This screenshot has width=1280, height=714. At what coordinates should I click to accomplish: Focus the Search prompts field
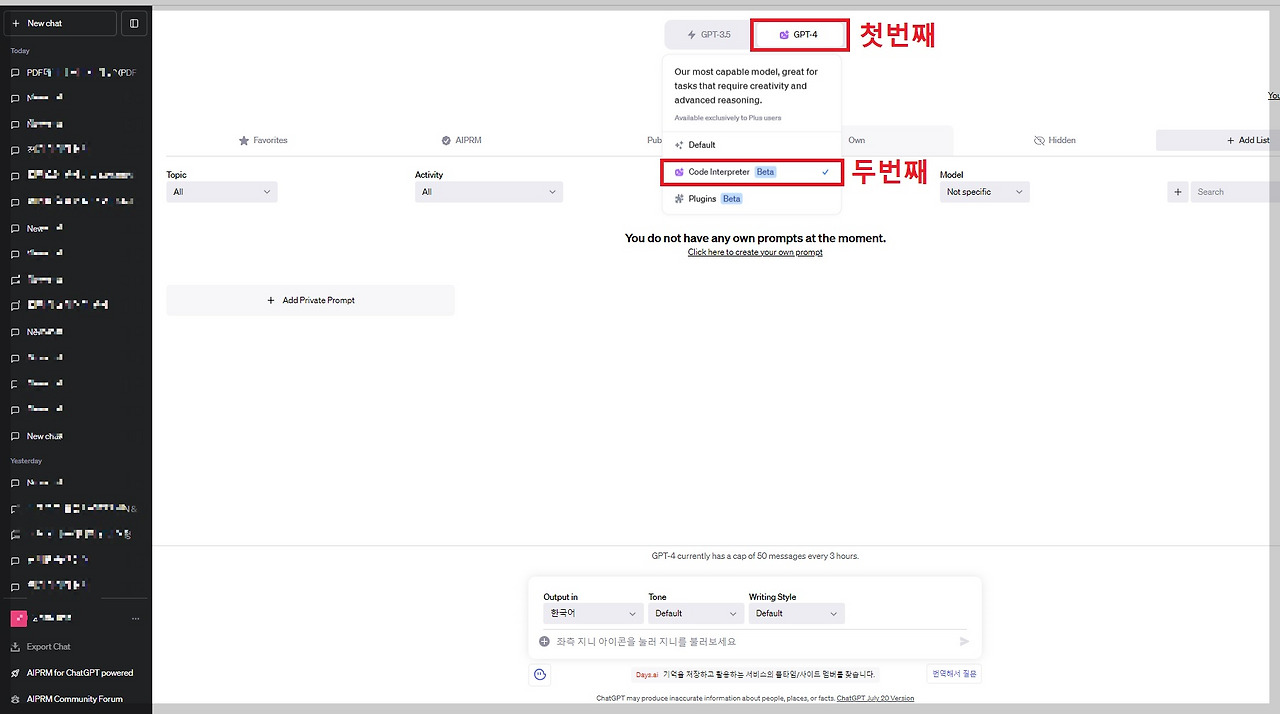(1235, 192)
